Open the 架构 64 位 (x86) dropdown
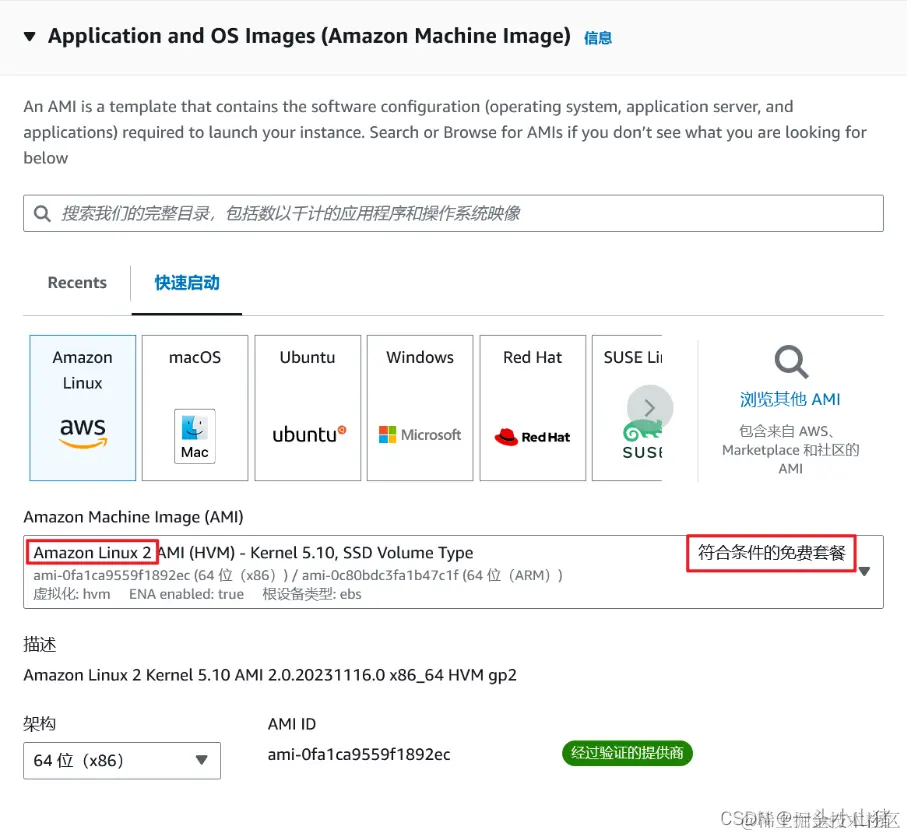The width and height of the screenshot is (907, 837). (122, 761)
